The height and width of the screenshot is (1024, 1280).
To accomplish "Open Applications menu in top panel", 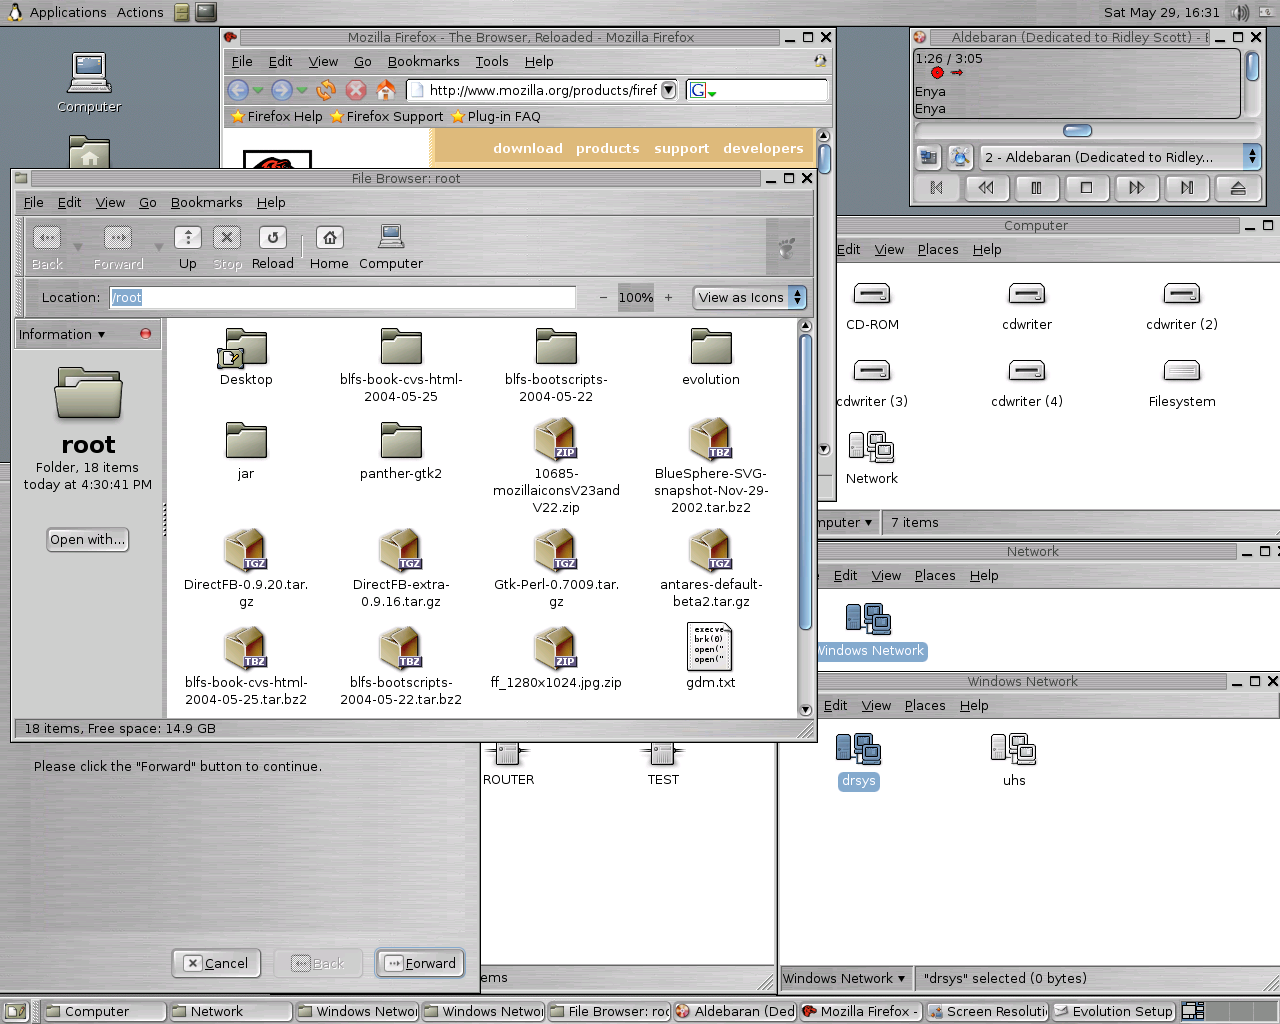I will (x=68, y=12).
